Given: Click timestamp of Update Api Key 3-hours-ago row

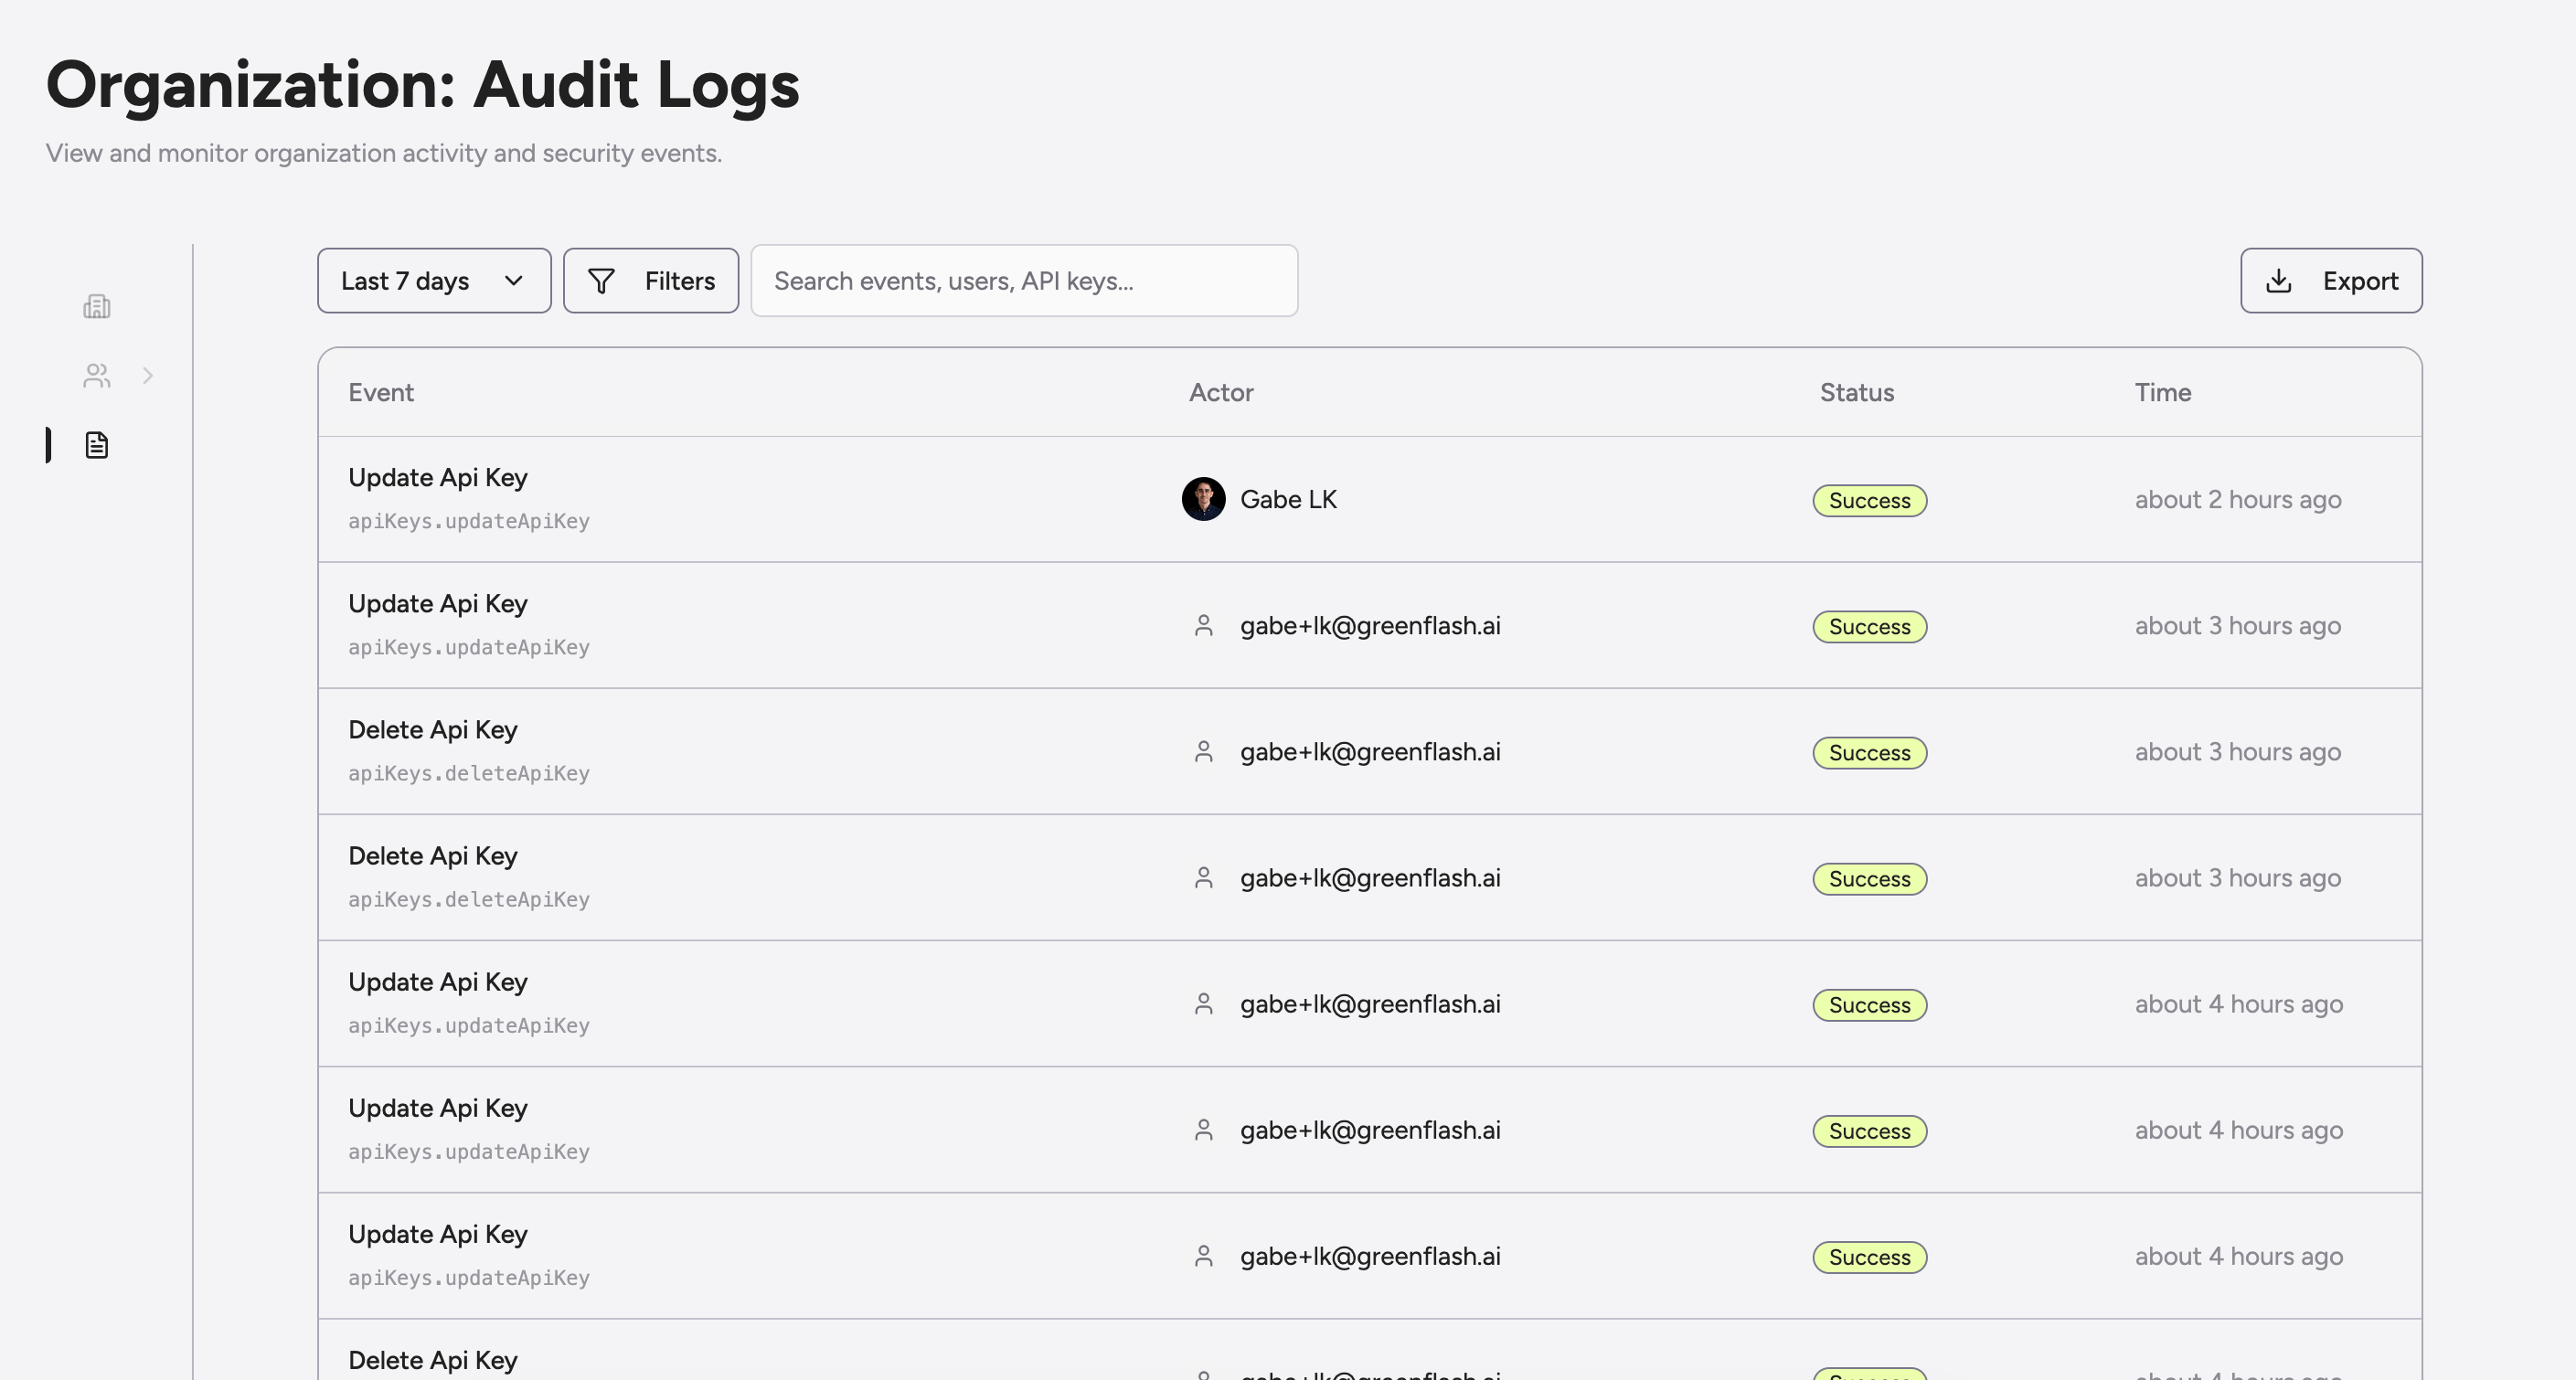Looking at the screenshot, I should [x=2238, y=626].
